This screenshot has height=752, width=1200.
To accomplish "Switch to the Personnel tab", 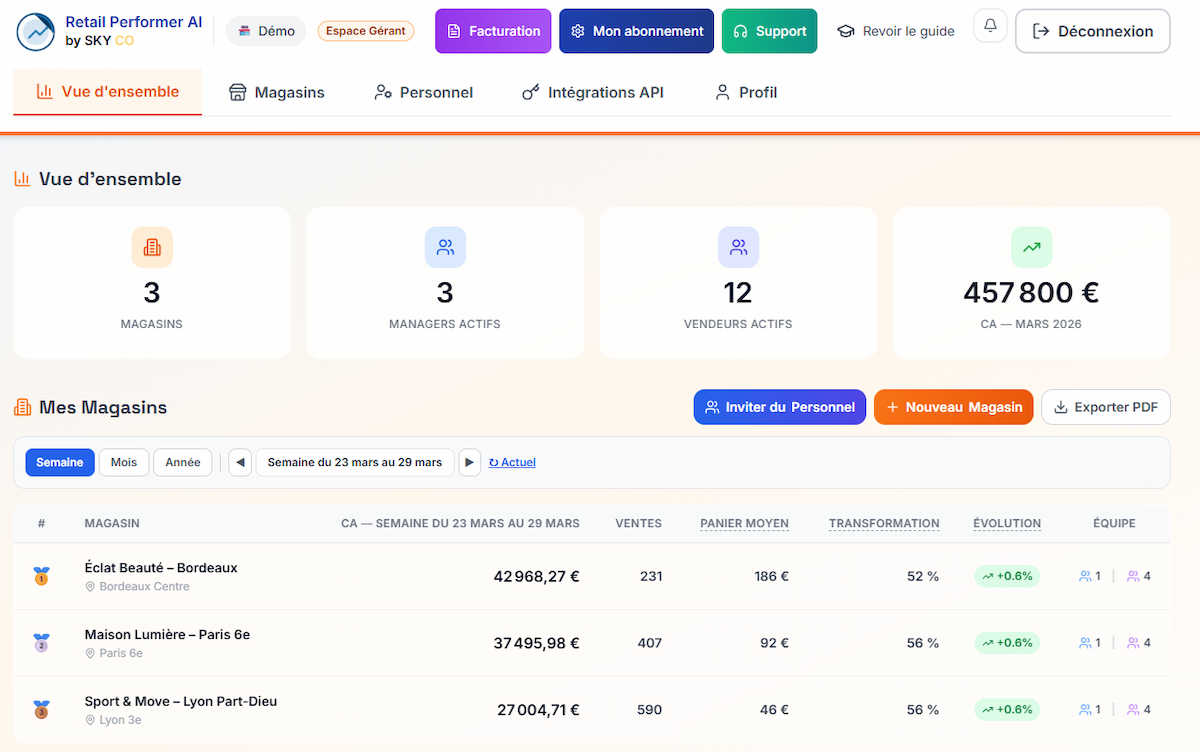I will (x=422, y=92).
